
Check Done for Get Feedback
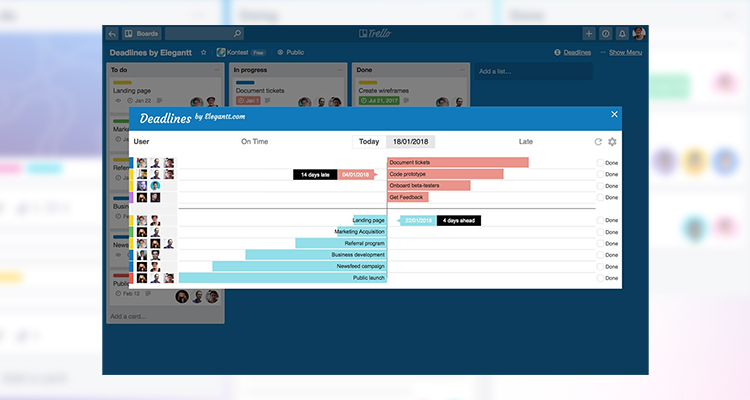tap(600, 197)
